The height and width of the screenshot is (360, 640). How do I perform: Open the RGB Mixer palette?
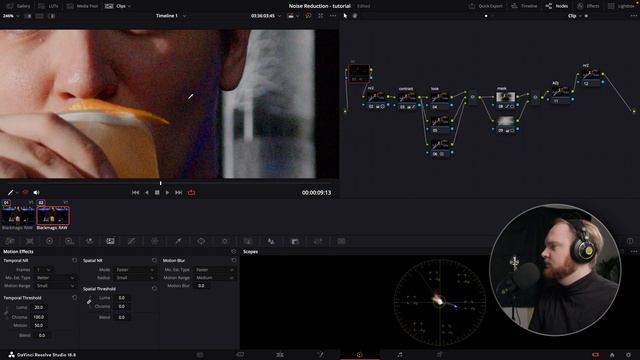[x=89, y=241]
